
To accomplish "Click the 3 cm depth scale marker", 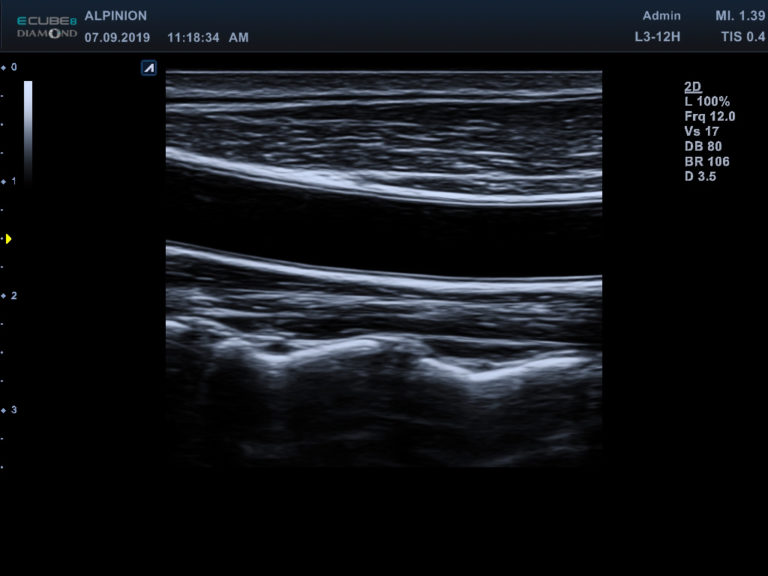I will click(x=10, y=410).
